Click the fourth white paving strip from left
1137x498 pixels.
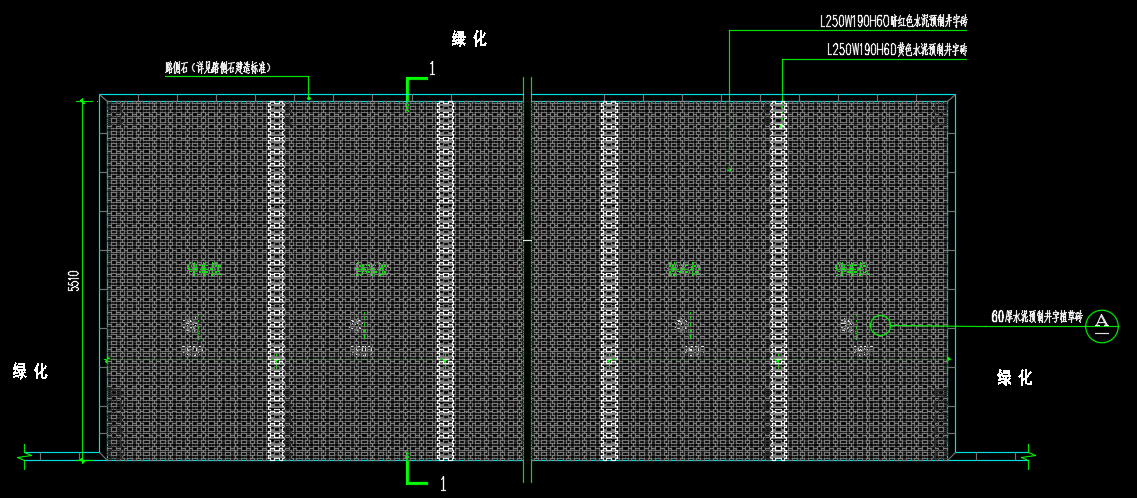point(779,281)
